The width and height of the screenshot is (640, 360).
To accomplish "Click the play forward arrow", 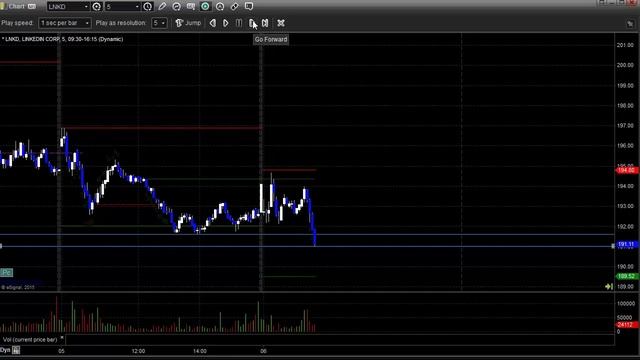I will tap(226, 23).
